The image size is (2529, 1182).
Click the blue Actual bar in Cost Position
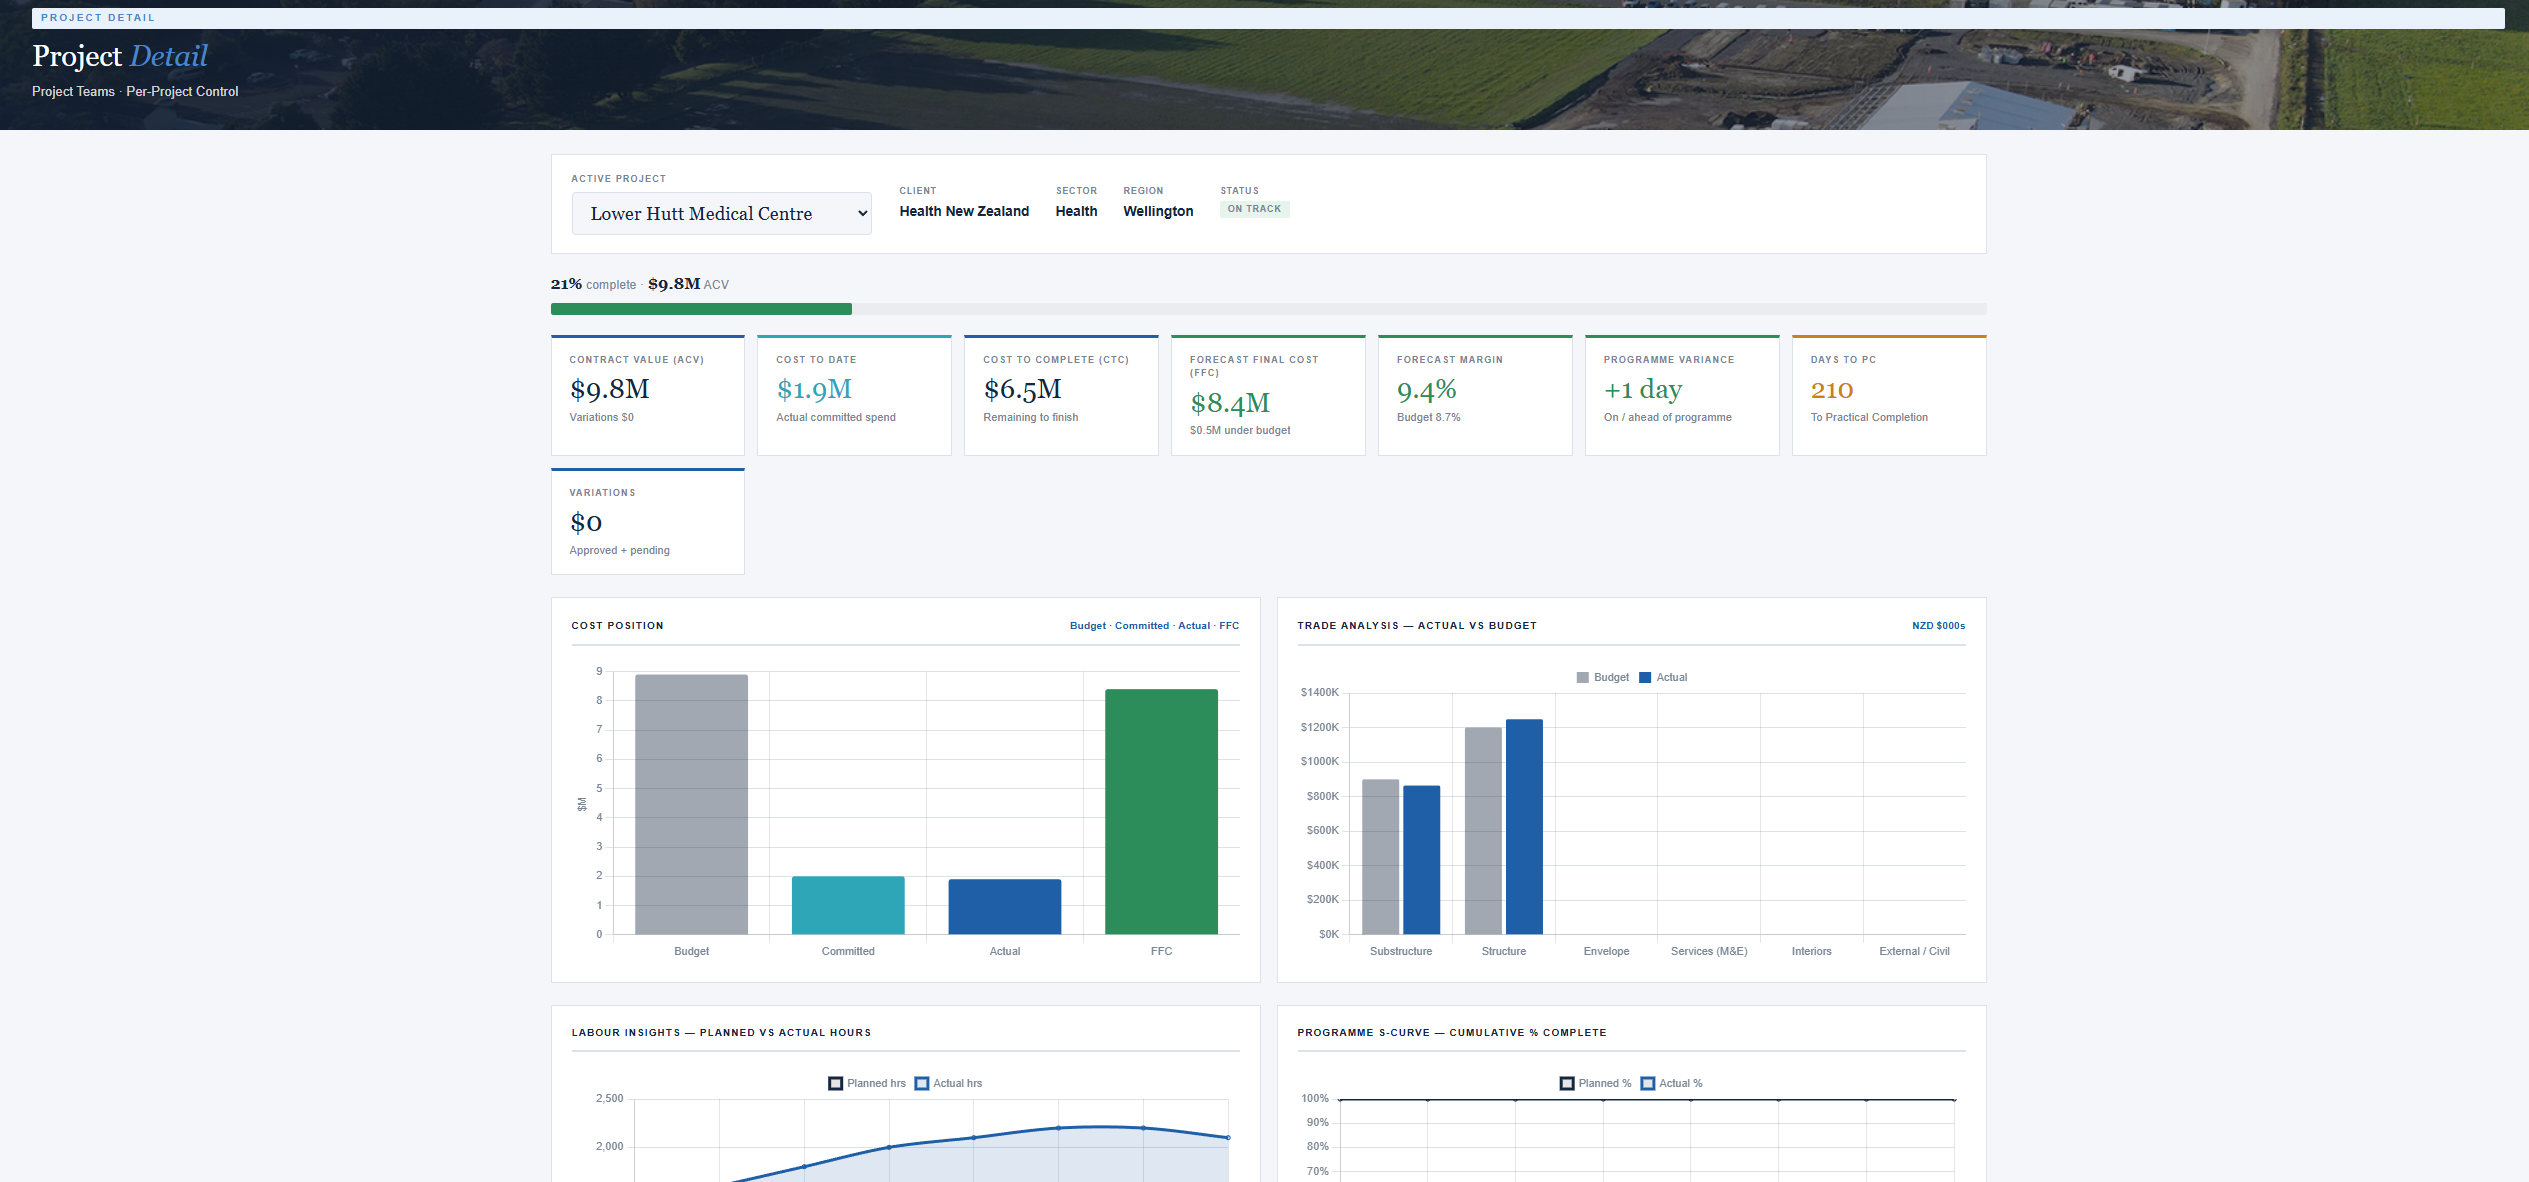click(x=1005, y=907)
